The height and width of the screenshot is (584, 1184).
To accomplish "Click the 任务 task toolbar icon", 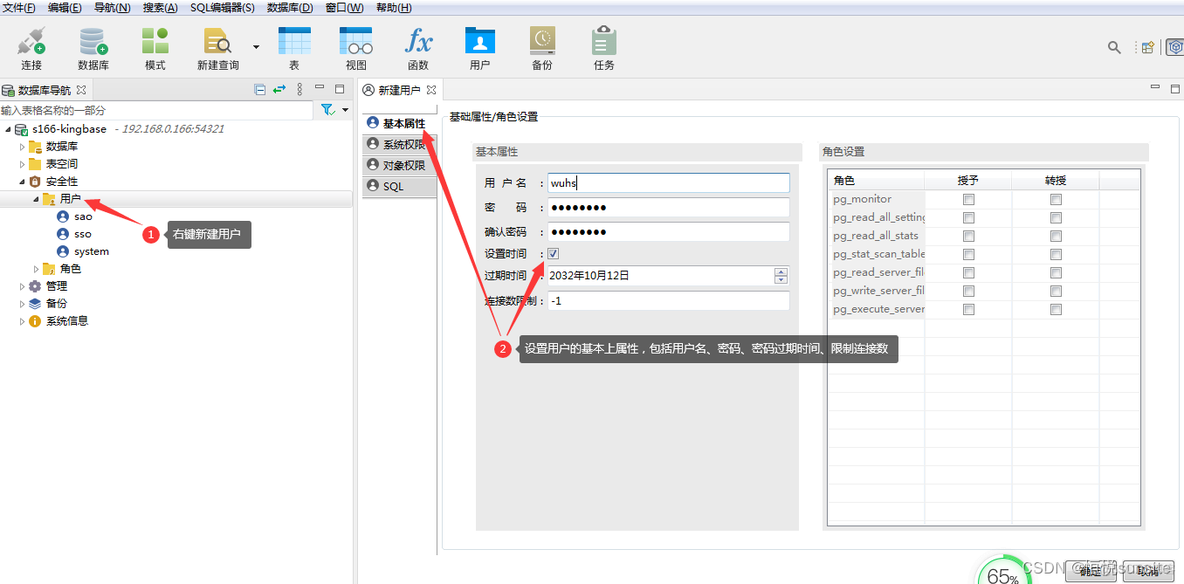I will (604, 48).
